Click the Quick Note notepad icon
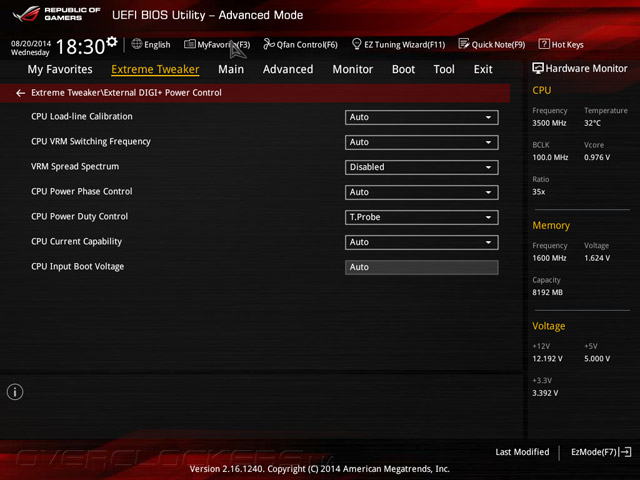 [x=463, y=44]
